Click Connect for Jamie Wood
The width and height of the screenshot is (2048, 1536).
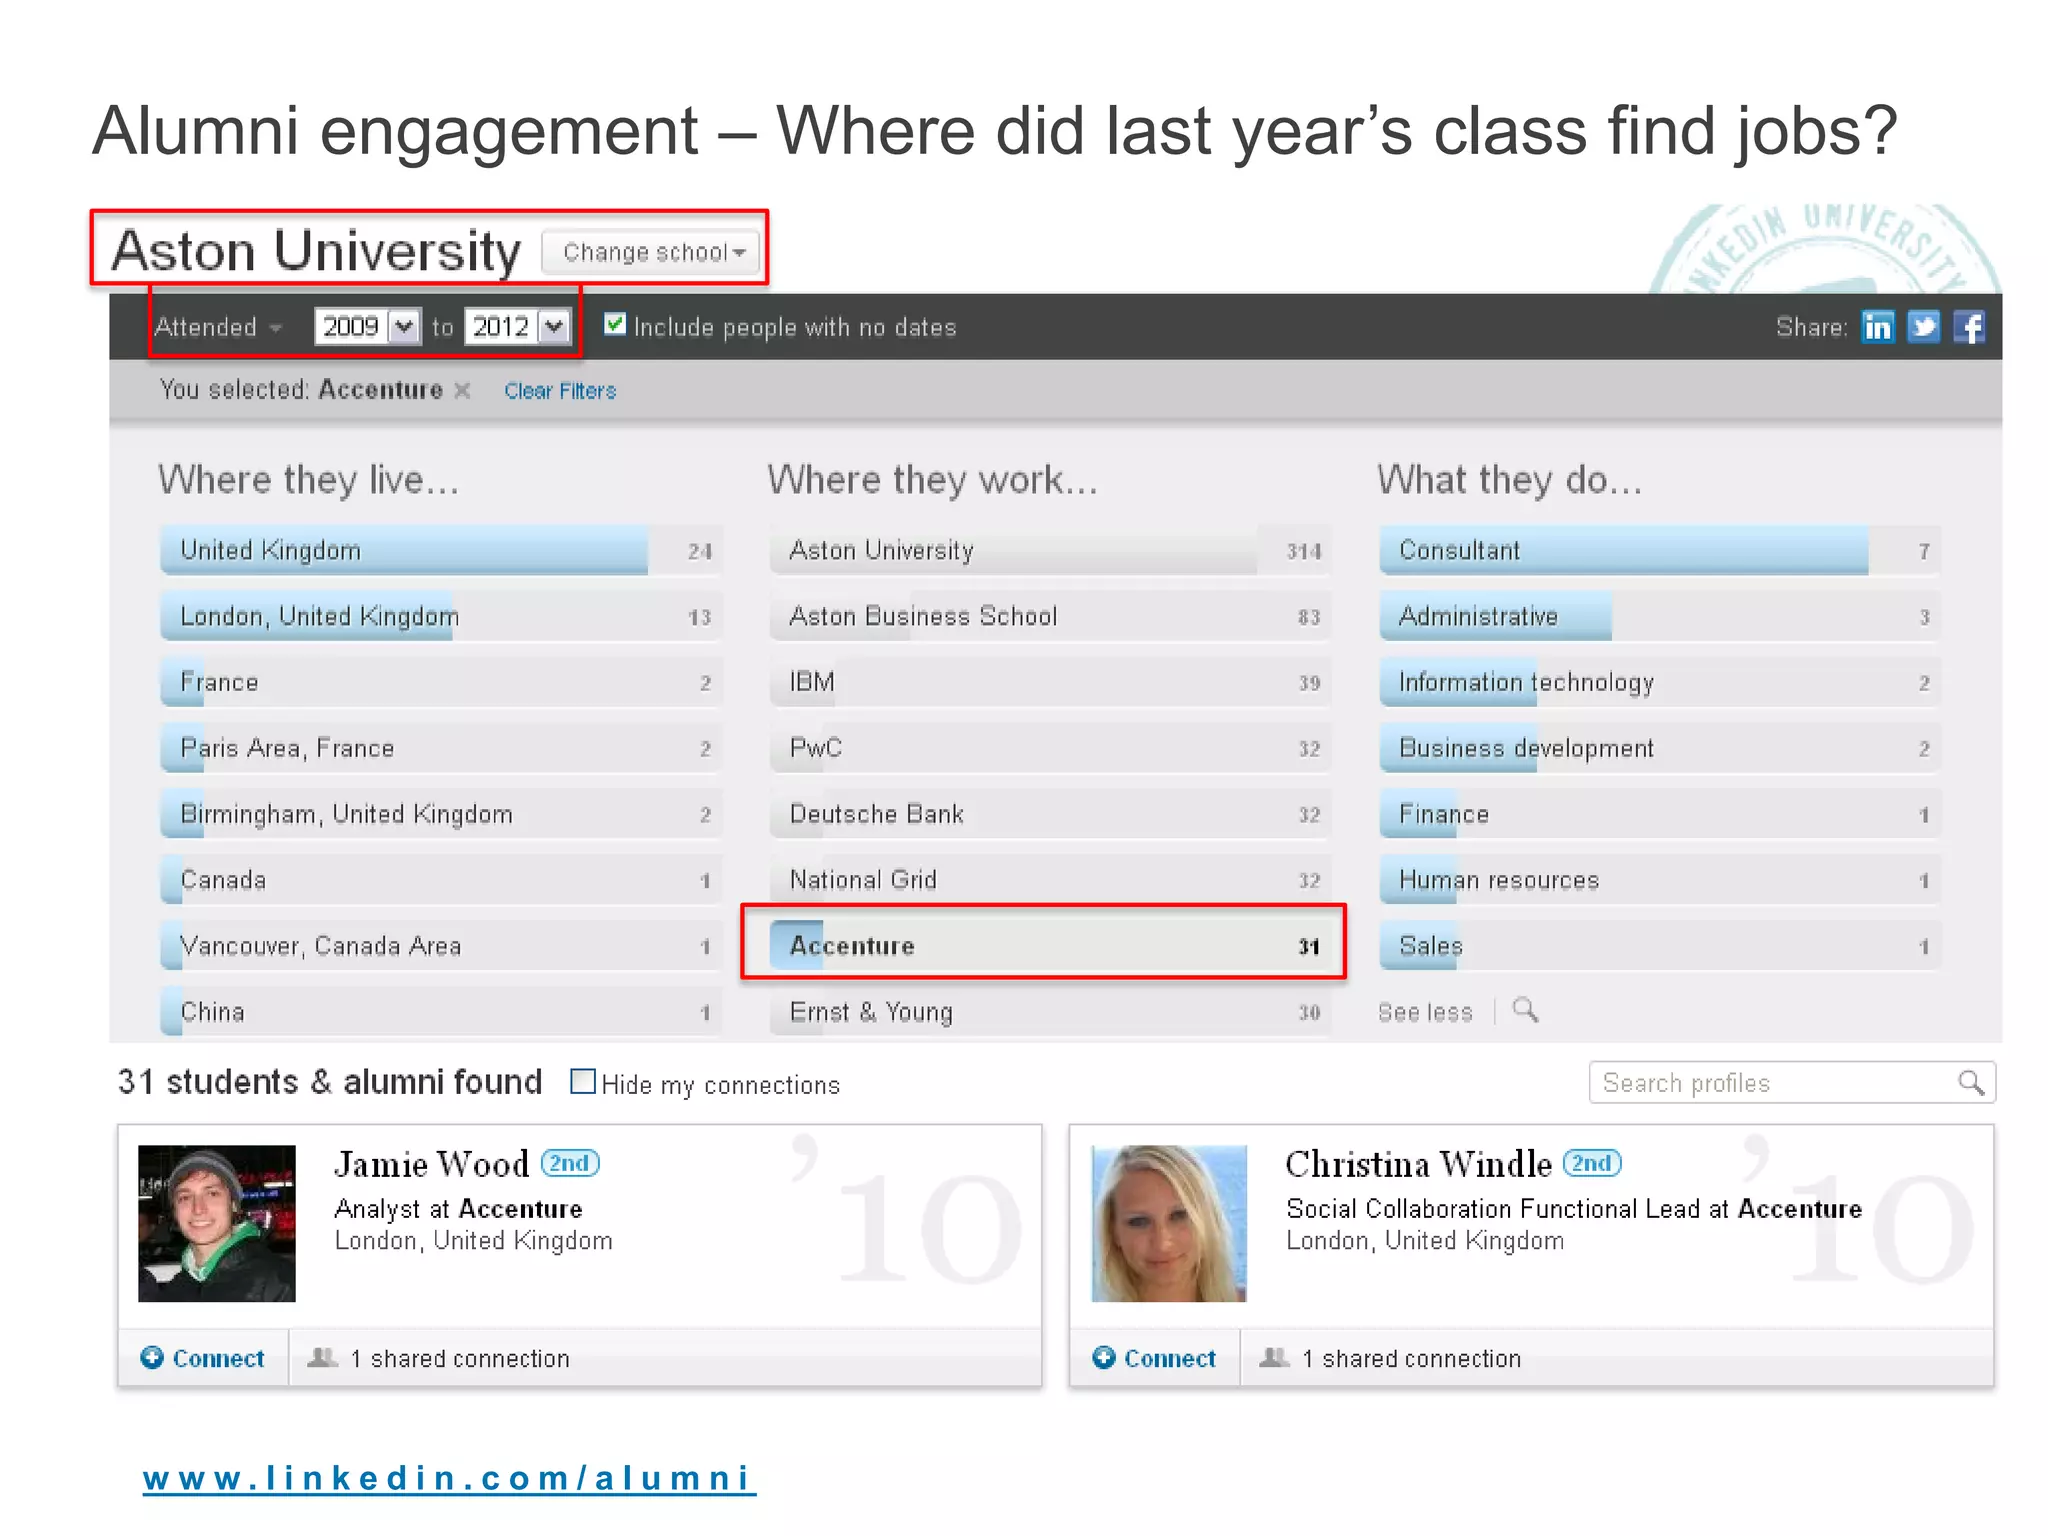click(203, 1358)
